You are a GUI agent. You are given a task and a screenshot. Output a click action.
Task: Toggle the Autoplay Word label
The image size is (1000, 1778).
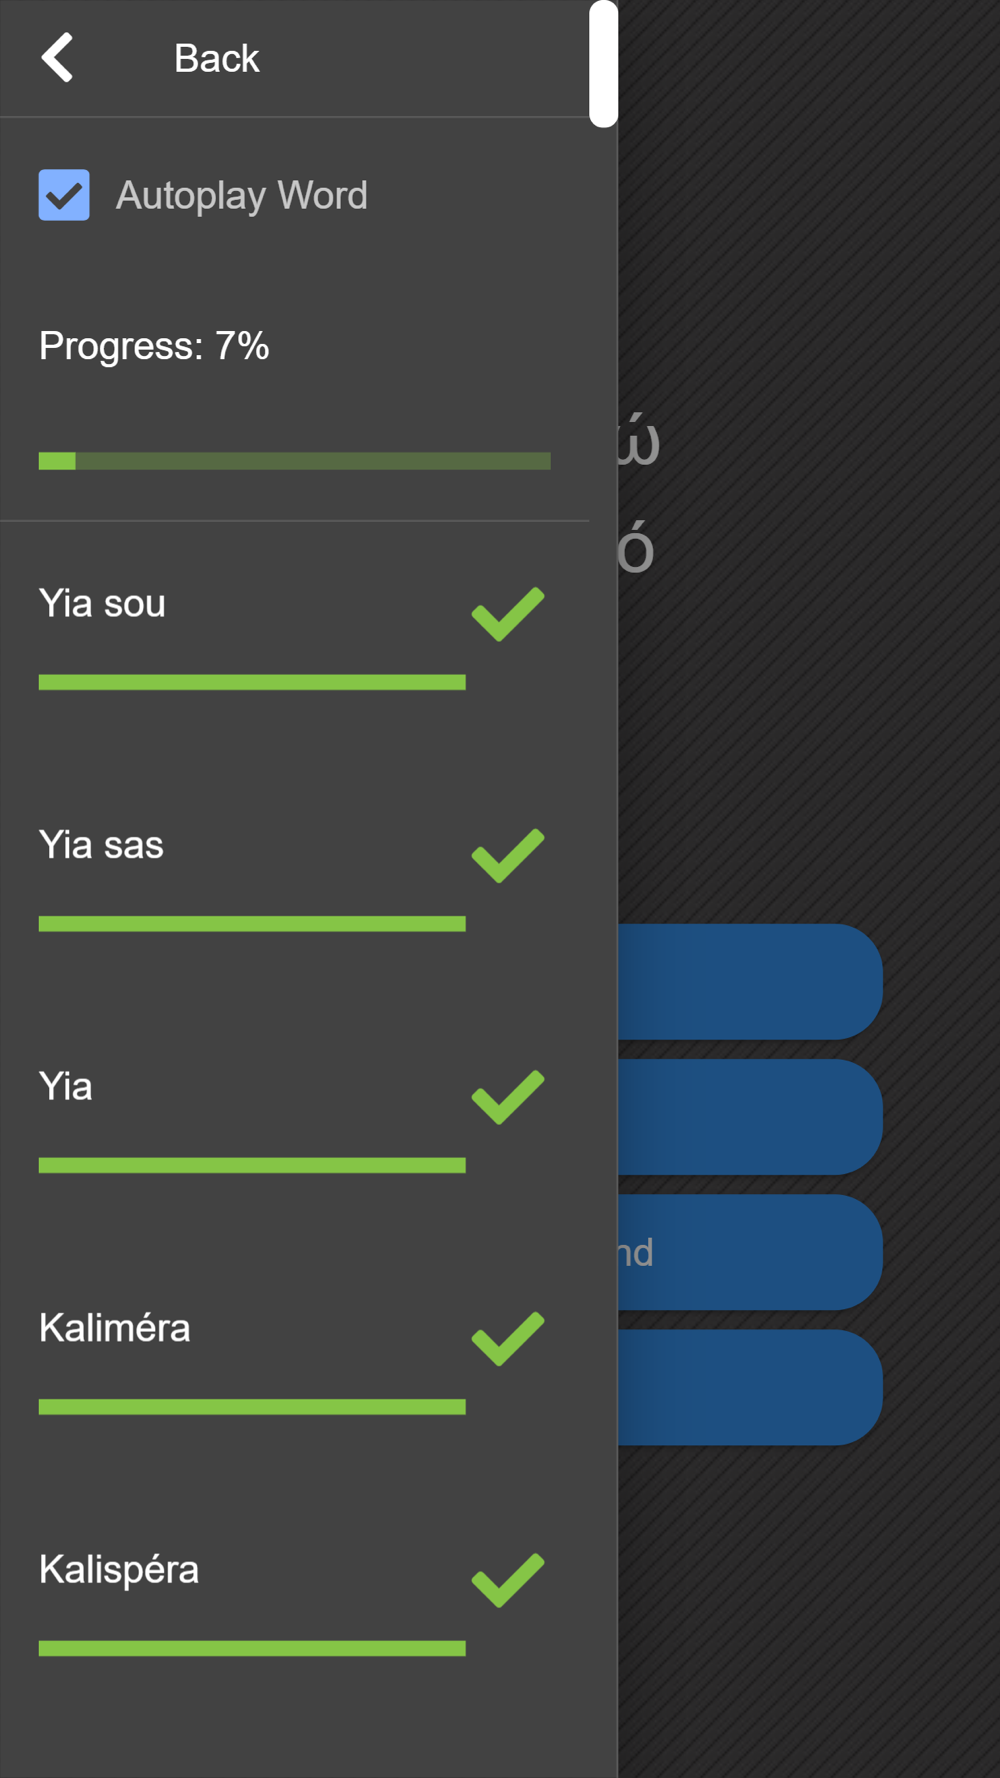(x=241, y=195)
